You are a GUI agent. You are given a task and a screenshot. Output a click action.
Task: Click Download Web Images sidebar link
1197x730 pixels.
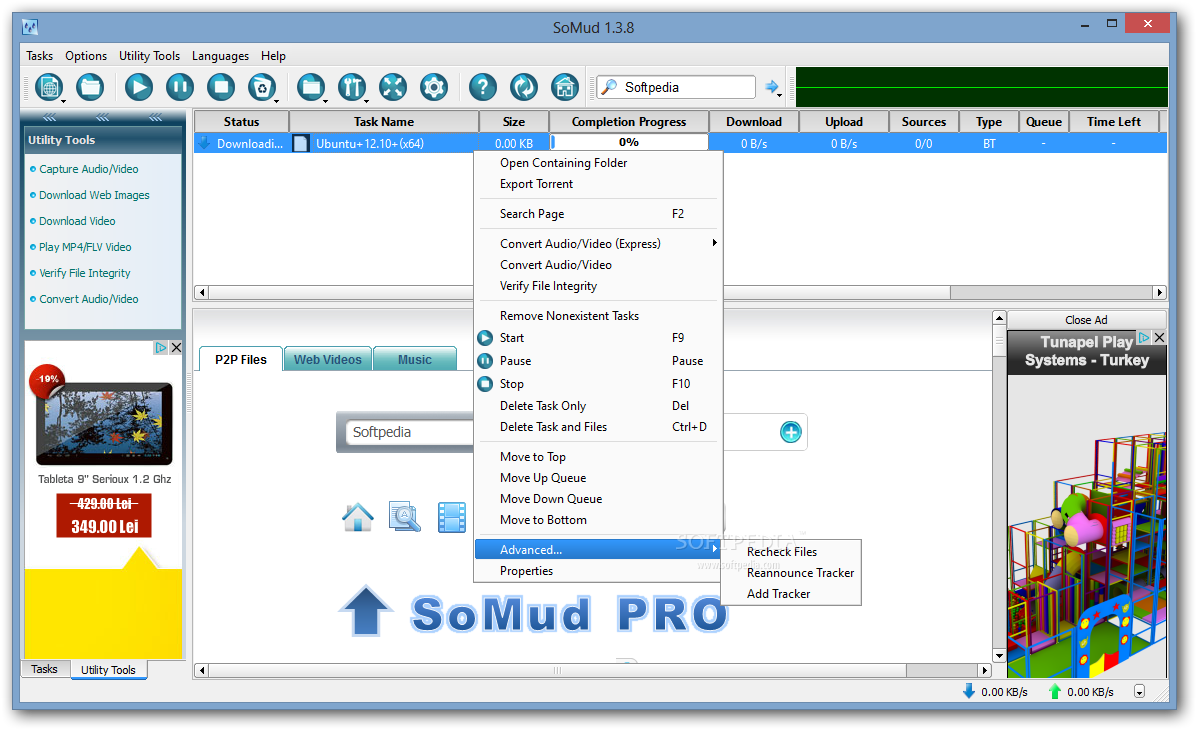94,195
